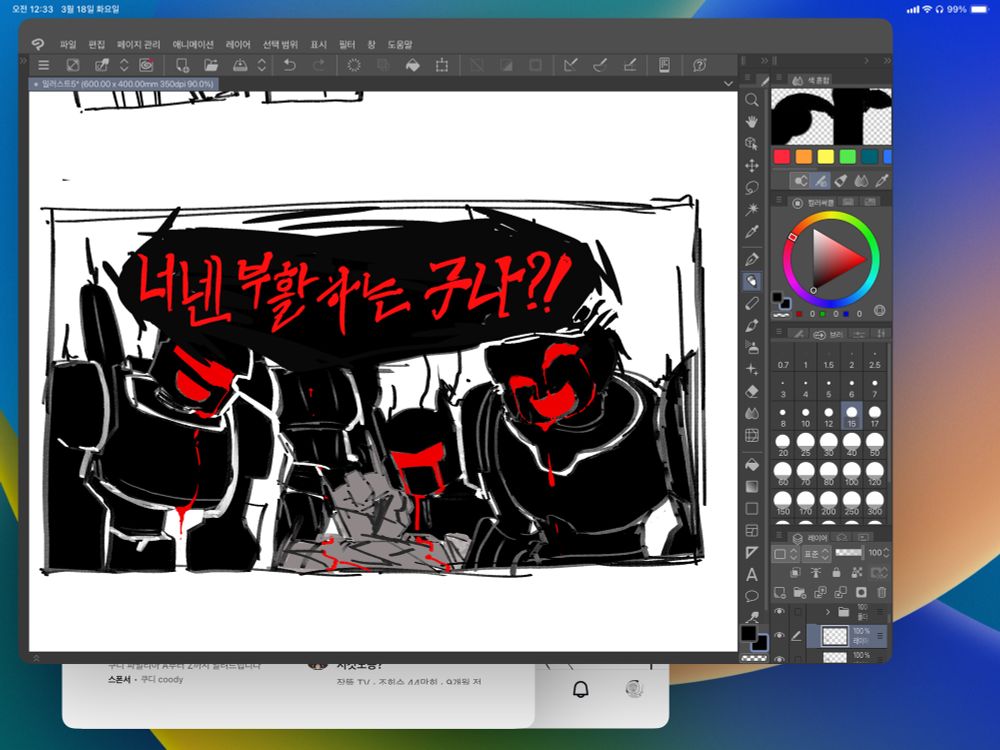Open the Clip Studio logo menu
Screen dimensions: 1000x750
tap(38, 44)
